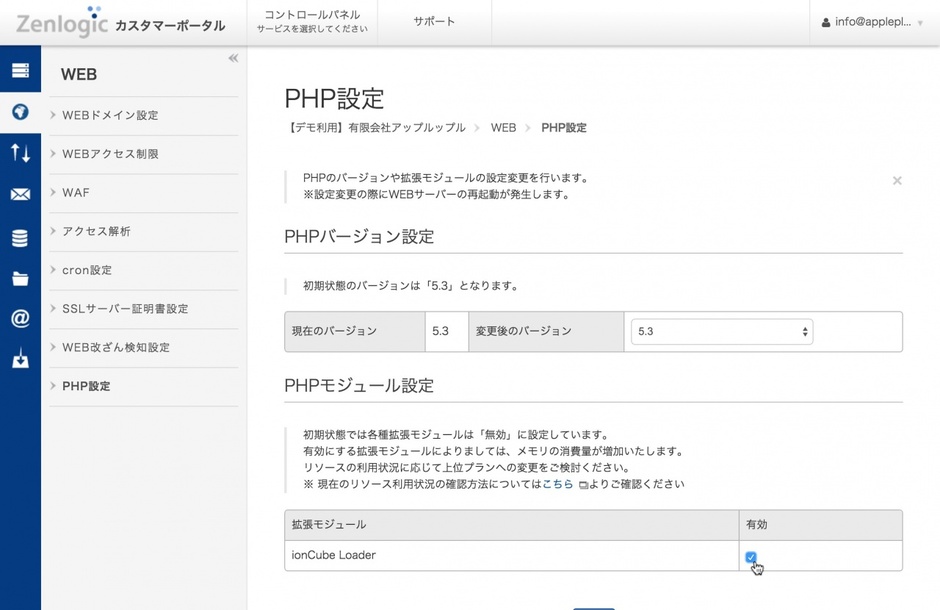Click the download tray sidebar icon
The height and width of the screenshot is (610, 940).
coord(20,360)
